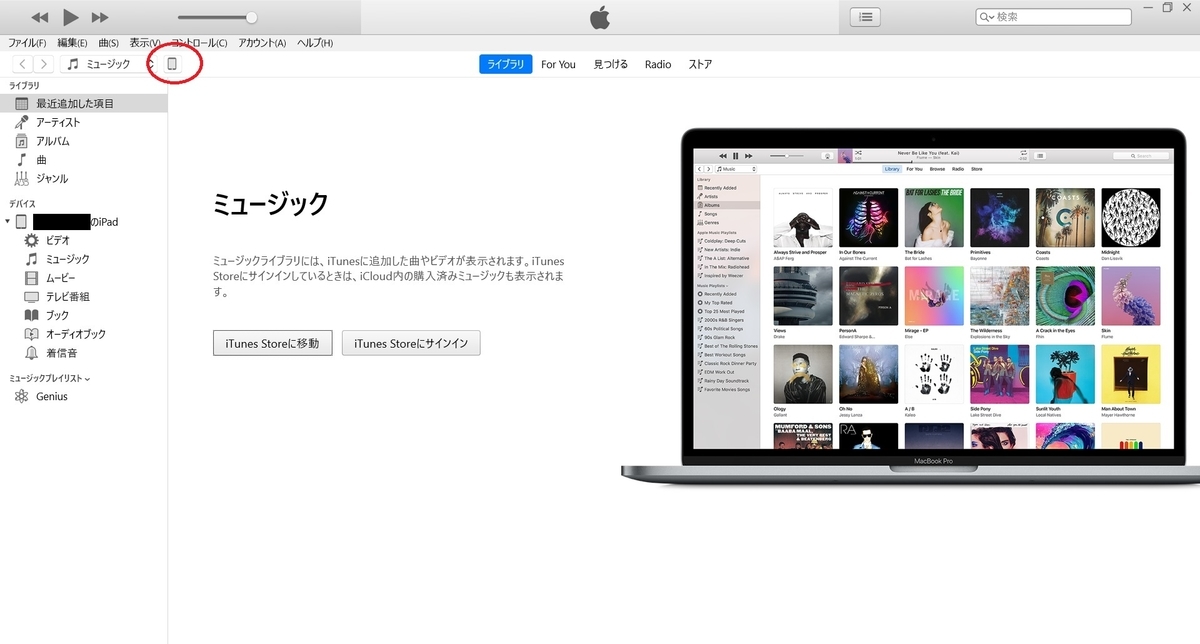Click the rewind previous track button
The height and width of the screenshot is (644, 1200).
click(40, 17)
